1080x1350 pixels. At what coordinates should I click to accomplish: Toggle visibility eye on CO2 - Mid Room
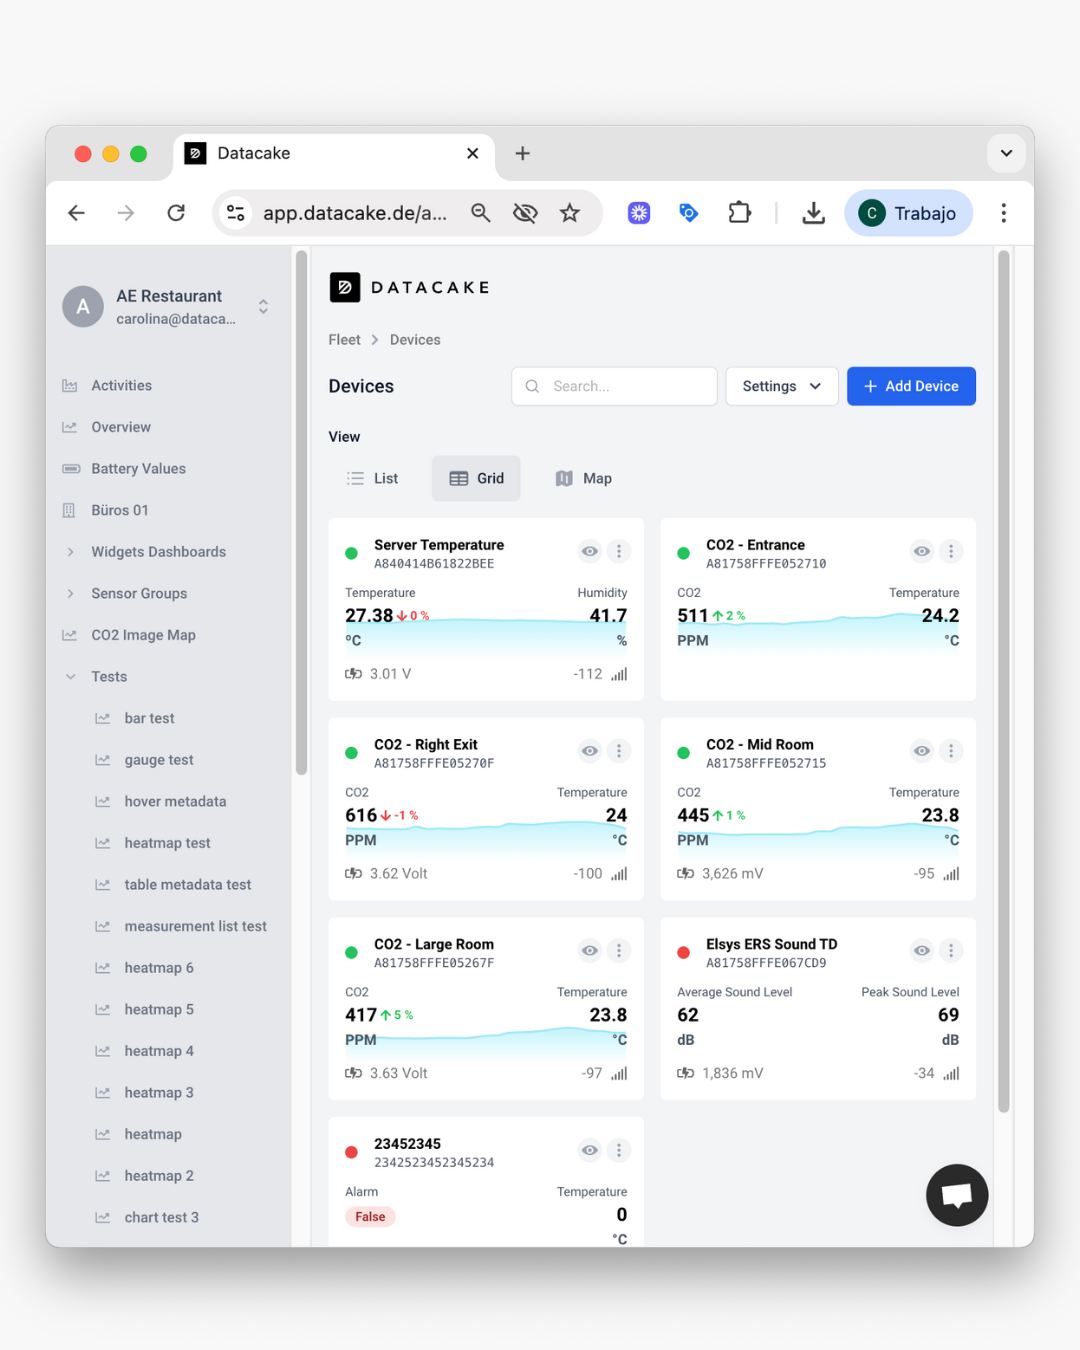coord(922,751)
